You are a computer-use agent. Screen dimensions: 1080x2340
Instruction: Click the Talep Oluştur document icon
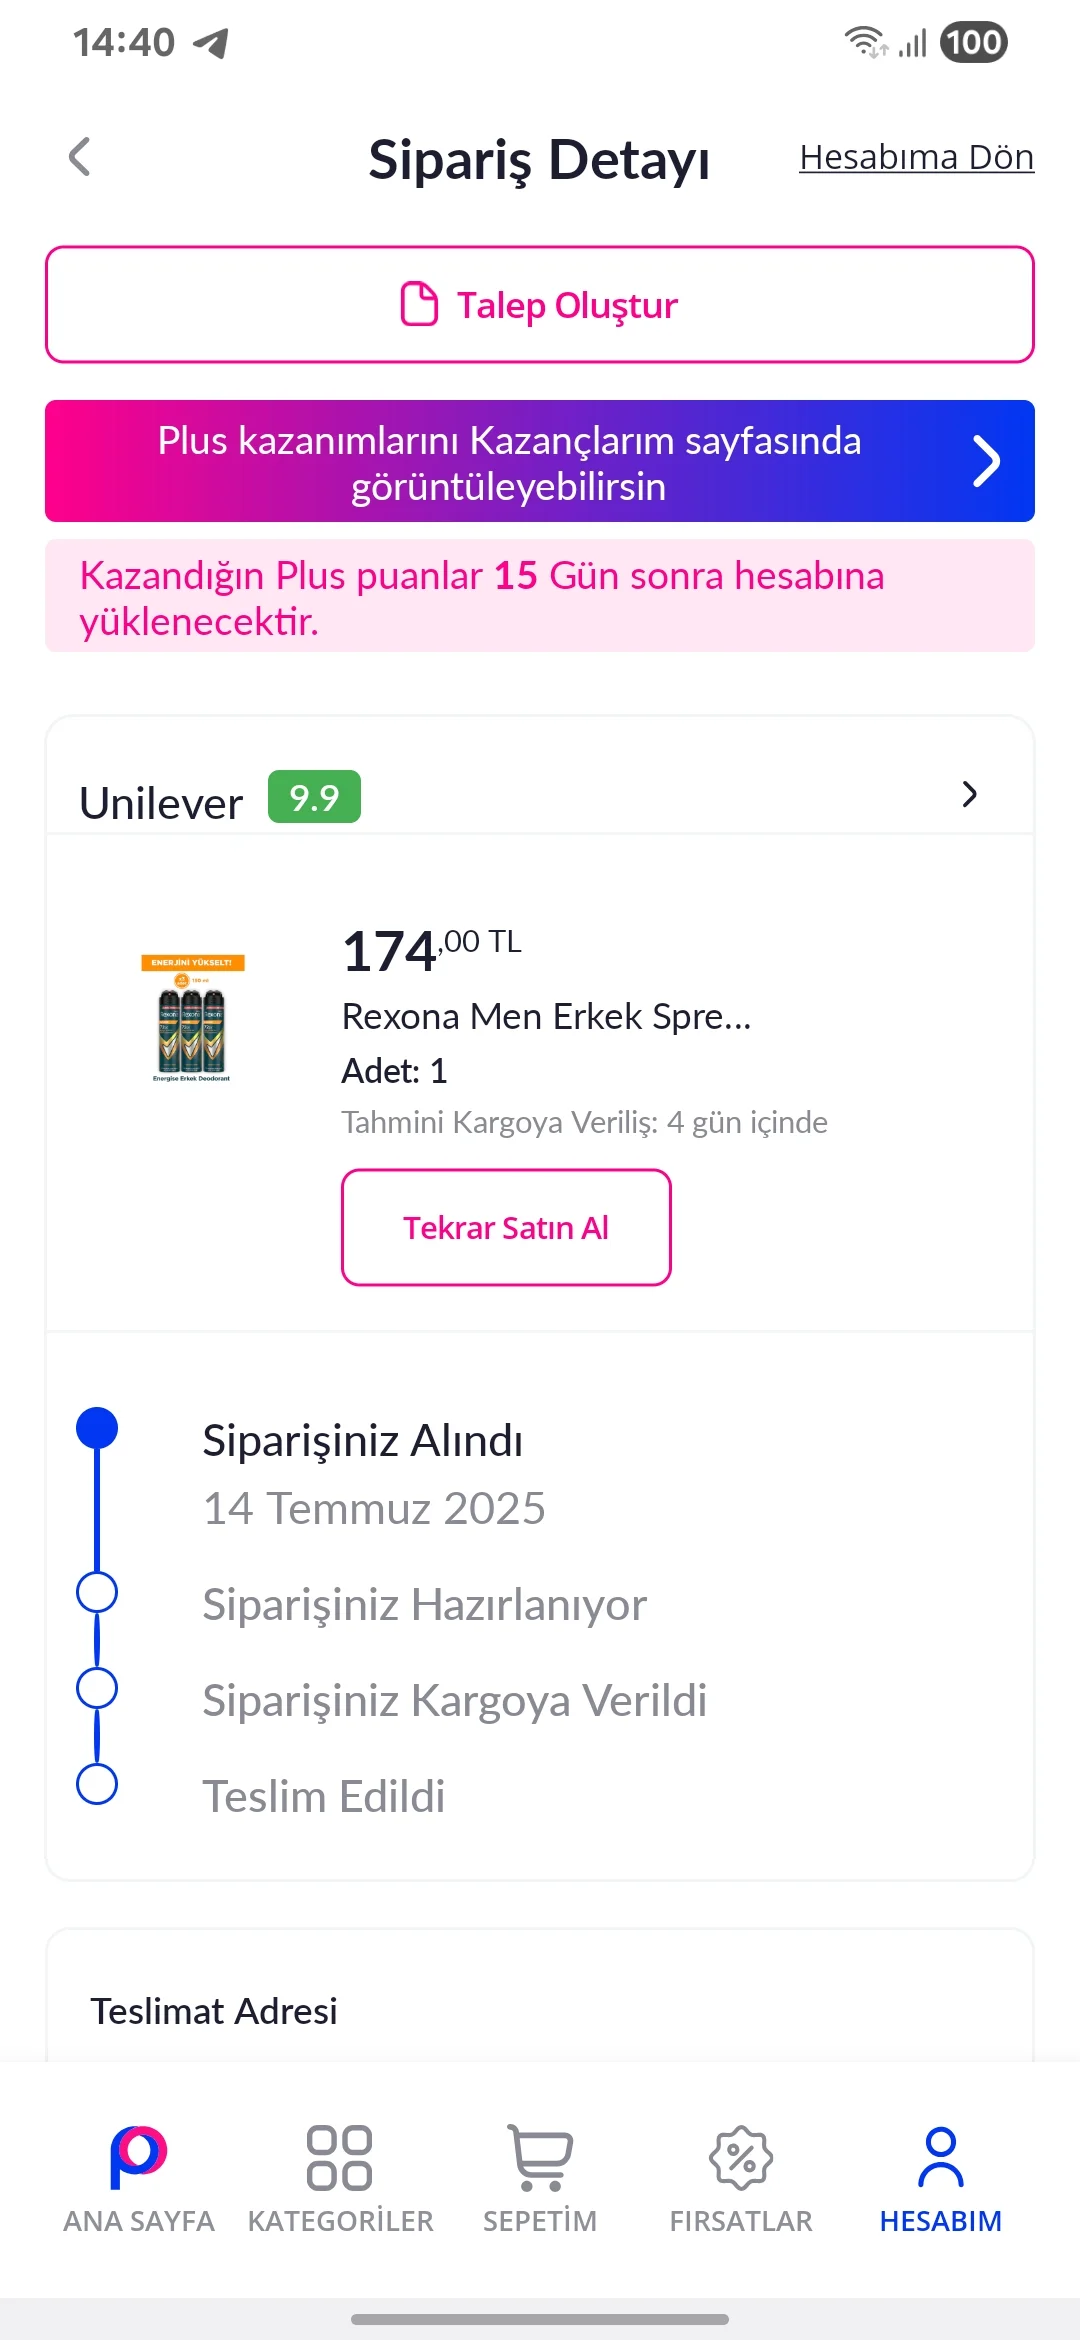point(419,304)
